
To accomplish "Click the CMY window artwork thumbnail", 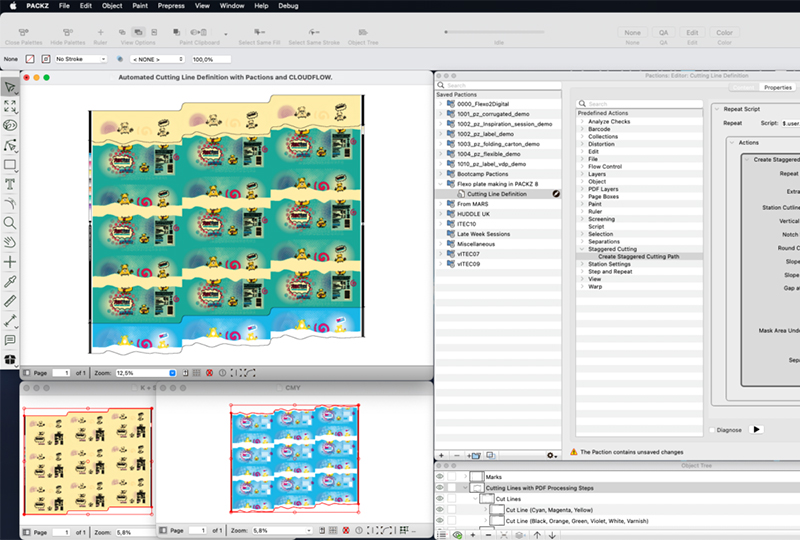I will [x=294, y=458].
